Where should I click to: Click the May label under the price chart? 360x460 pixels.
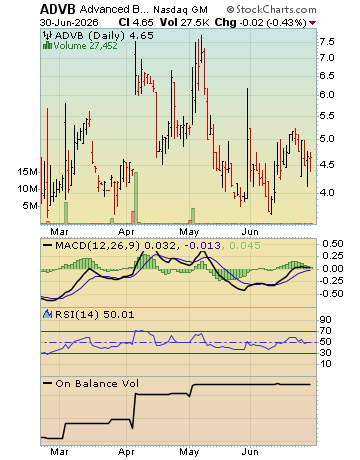189,232
